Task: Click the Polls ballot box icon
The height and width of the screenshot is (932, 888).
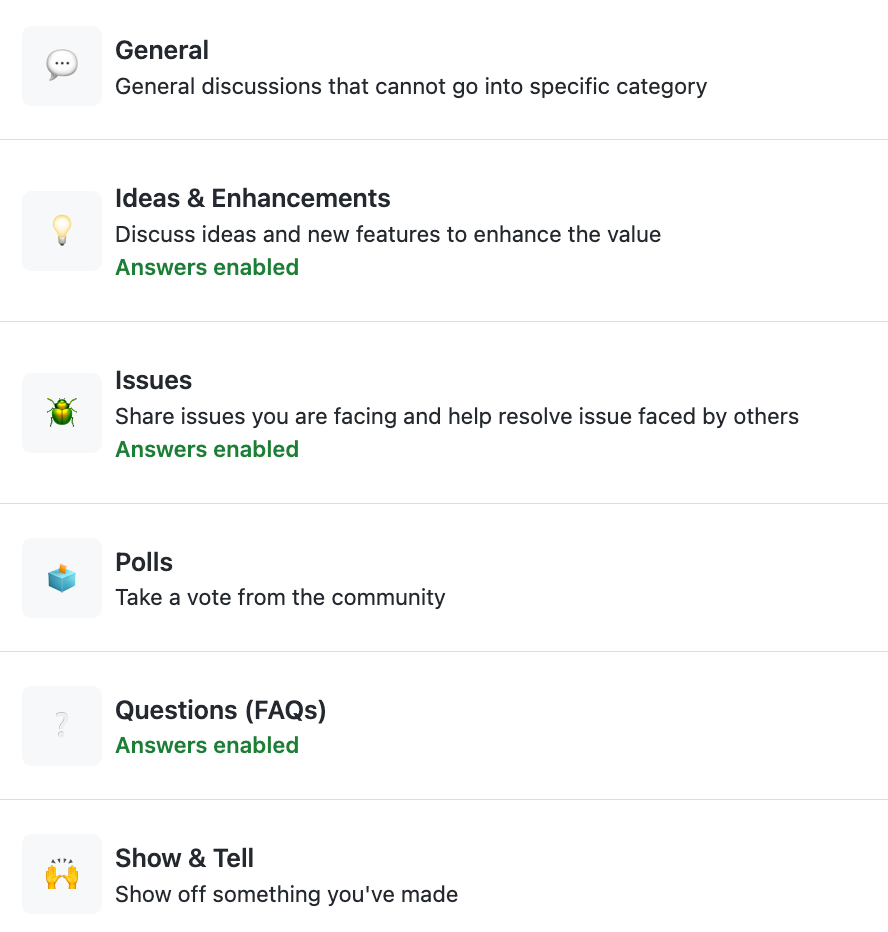Action: tap(62, 578)
